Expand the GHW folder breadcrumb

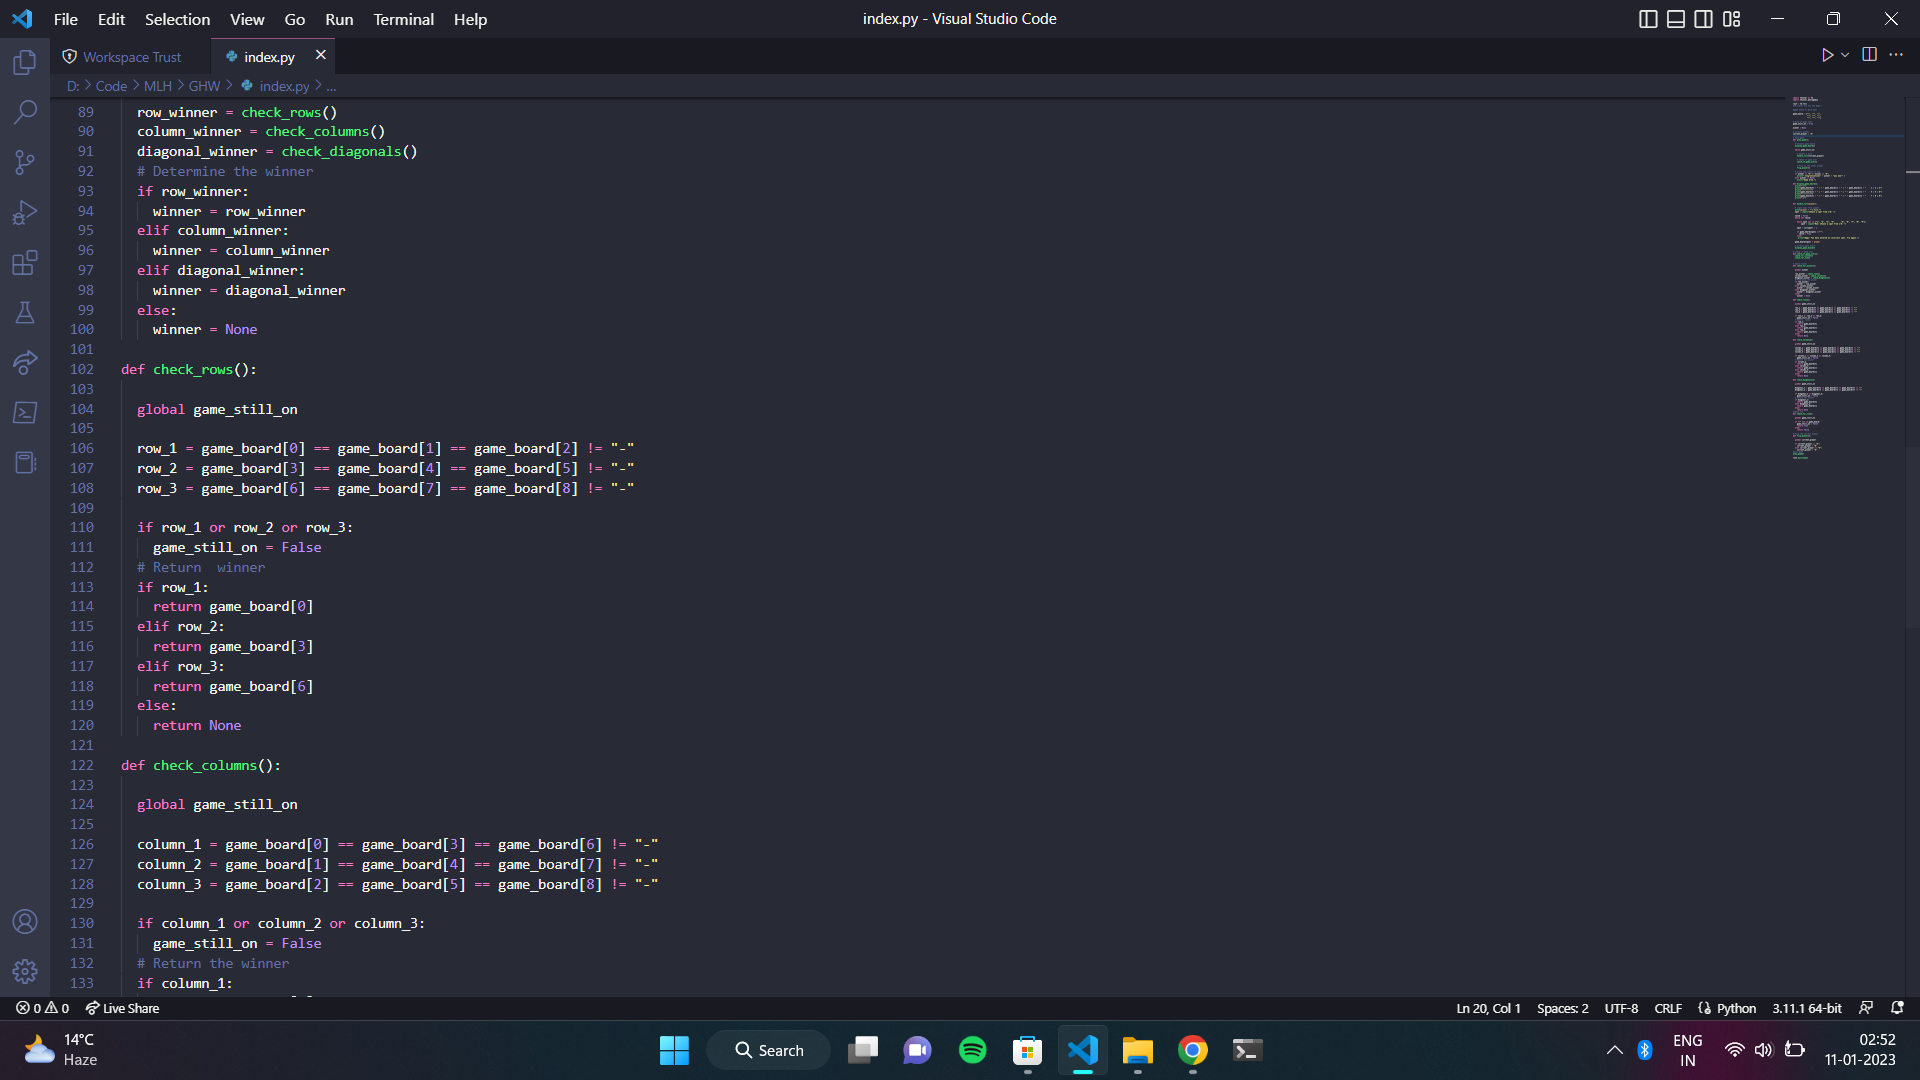tap(204, 86)
